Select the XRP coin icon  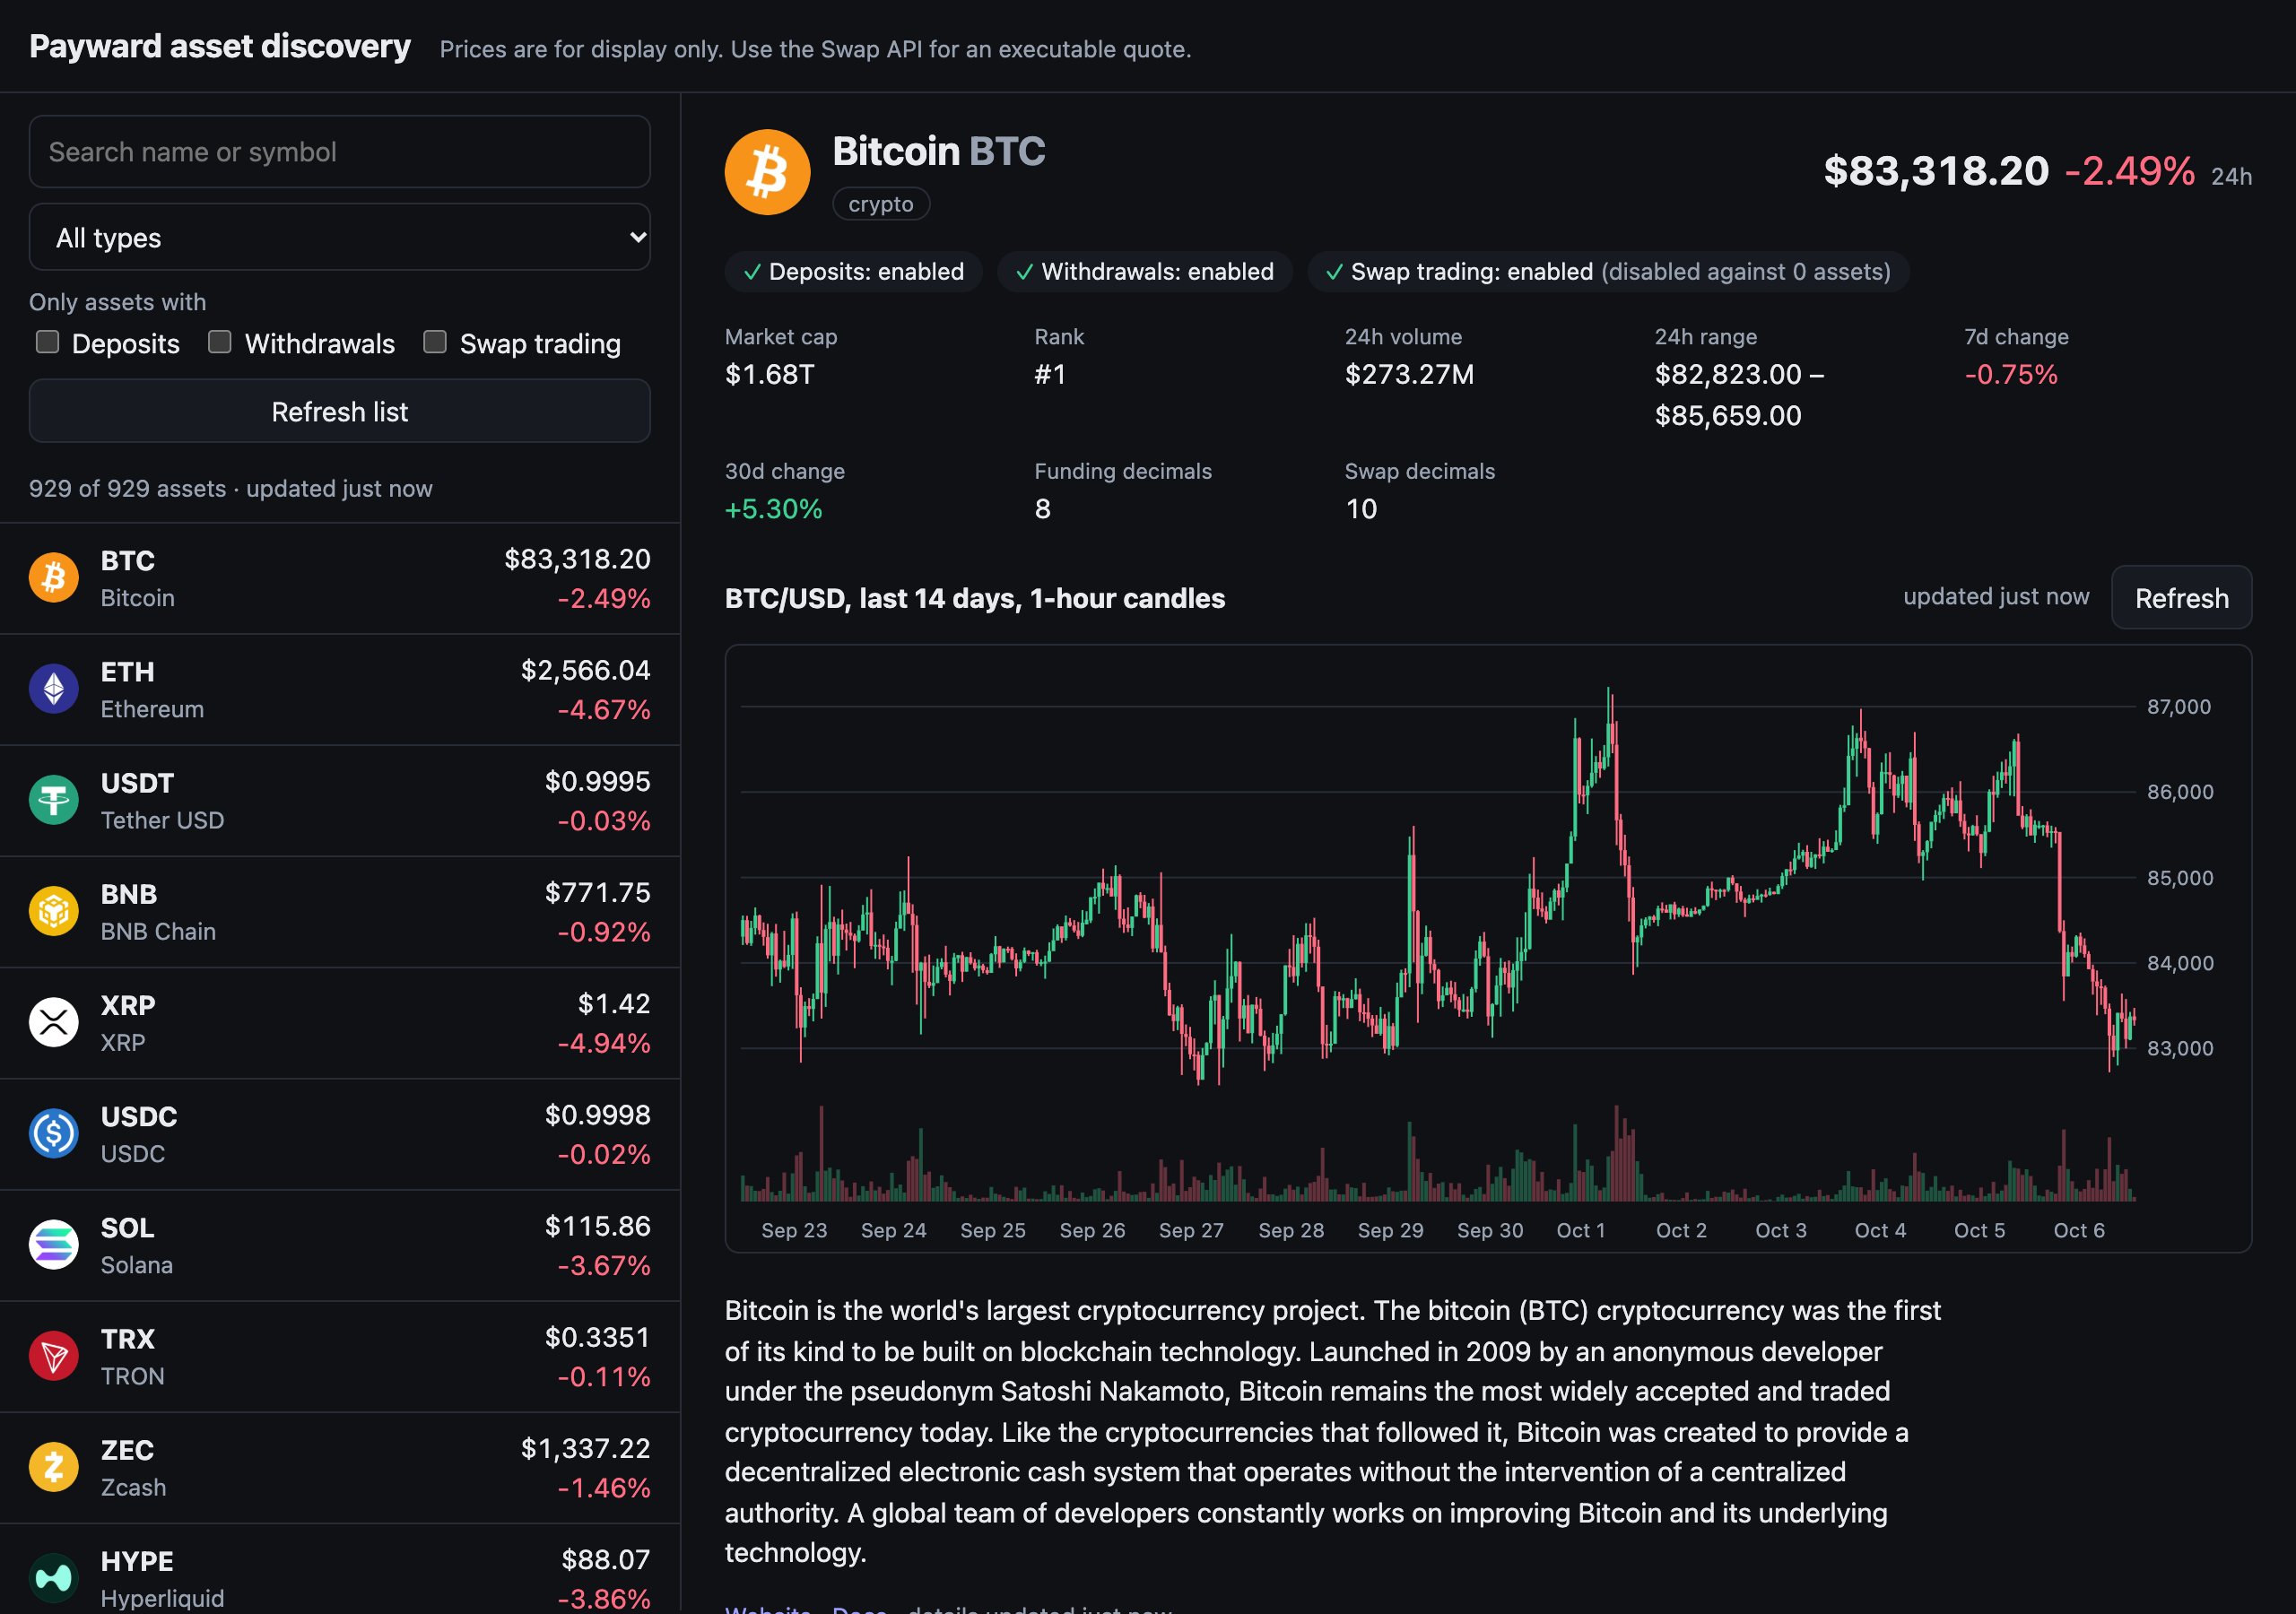[54, 1022]
